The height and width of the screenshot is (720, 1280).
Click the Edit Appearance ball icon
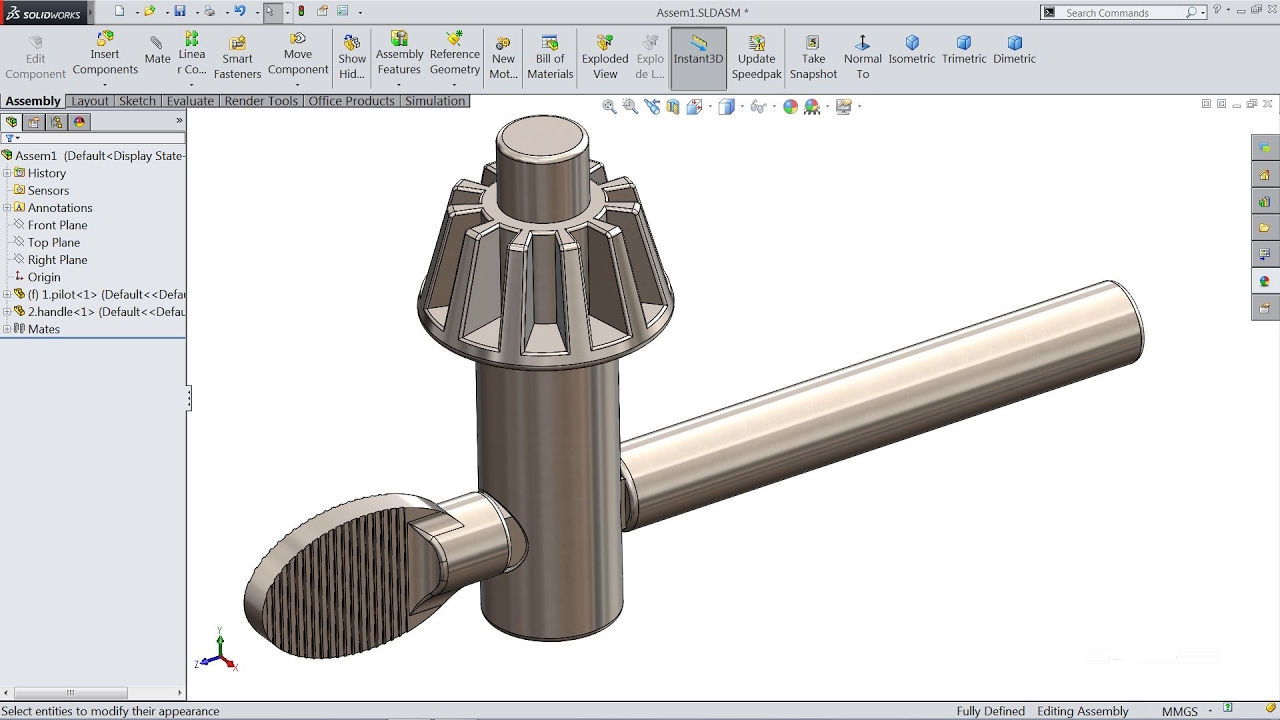pyautogui.click(x=790, y=106)
